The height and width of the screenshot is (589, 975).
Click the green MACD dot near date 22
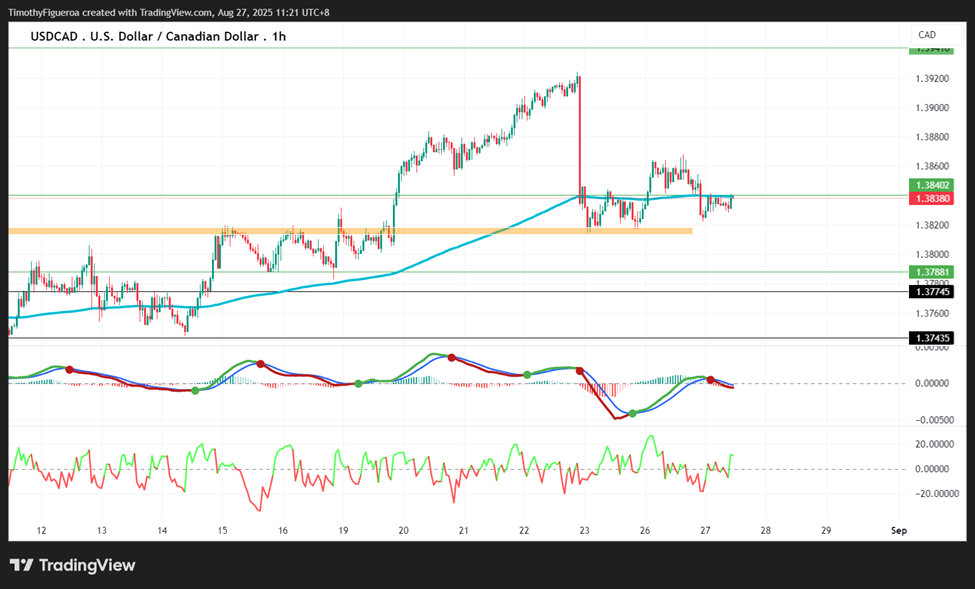pos(527,374)
